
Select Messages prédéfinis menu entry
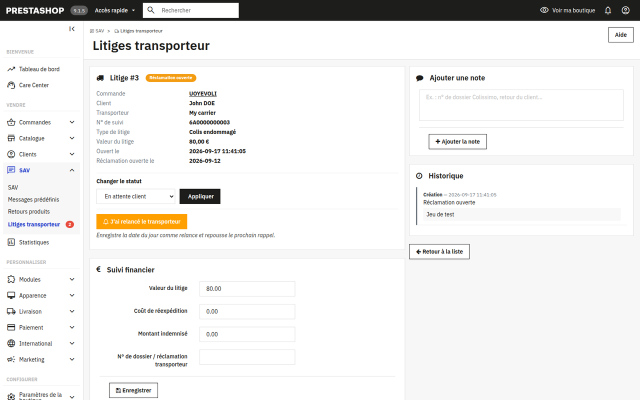click(x=33, y=200)
